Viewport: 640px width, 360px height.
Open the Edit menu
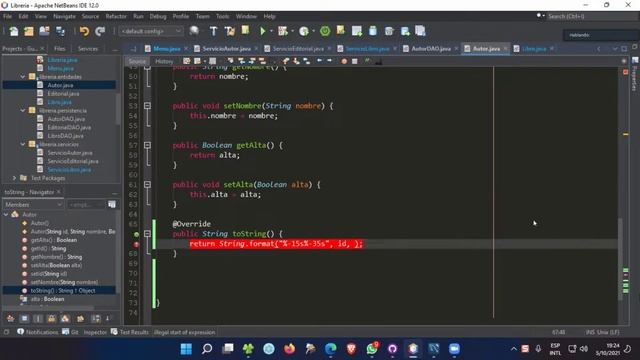coord(23,16)
